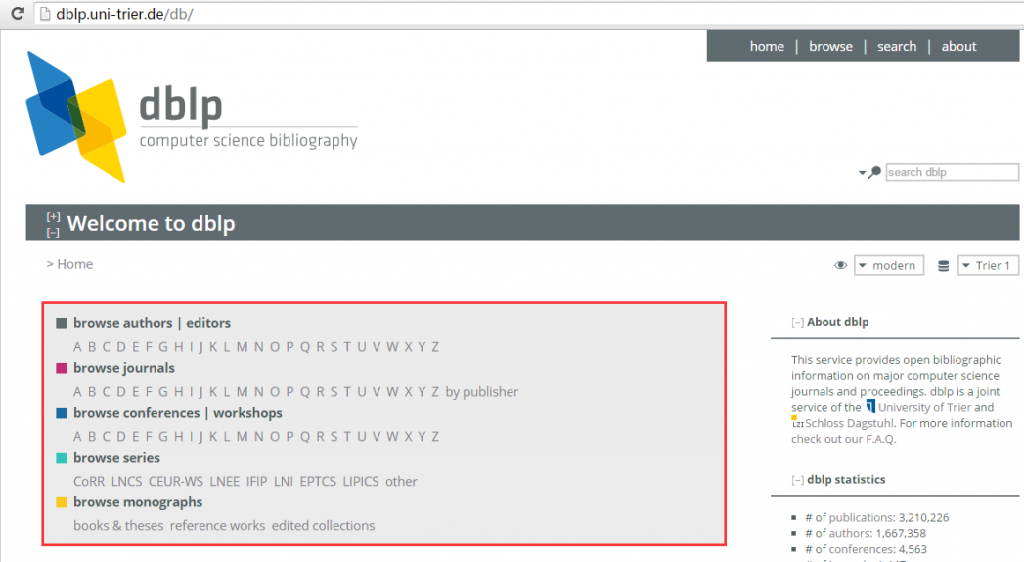Collapse the About dblp section
This screenshot has height=562, width=1024.
(797, 322)
